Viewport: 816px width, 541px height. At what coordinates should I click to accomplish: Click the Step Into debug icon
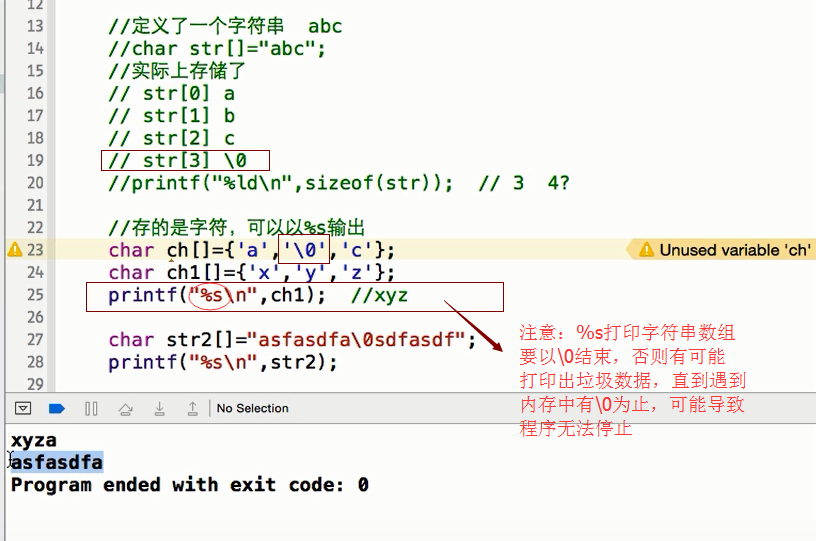[160, 409]
